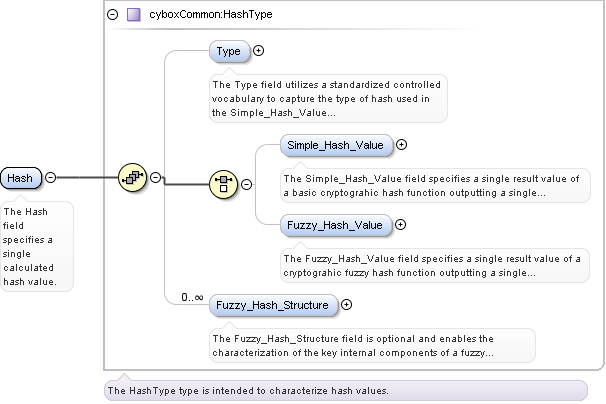This screenshot has width=606, height=404.
Task: Click the Hash field description note
Action: (x=36, y=247)
